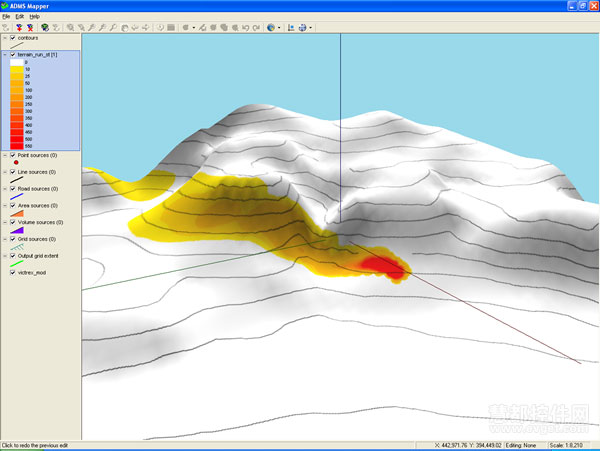Click the Redo arrow in the toolbar
600x451 pixels.
tap(256, 28)
